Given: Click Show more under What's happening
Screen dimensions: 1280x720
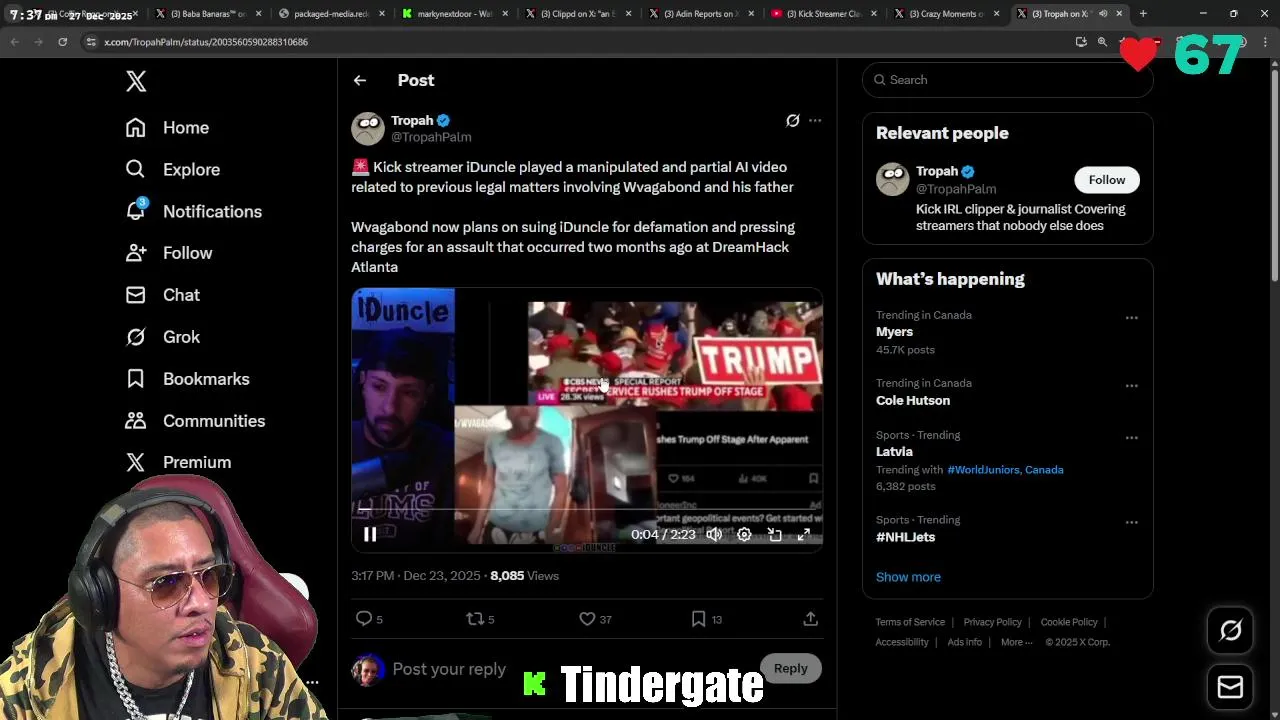Looking at the screenshot, I should [908, 577].
